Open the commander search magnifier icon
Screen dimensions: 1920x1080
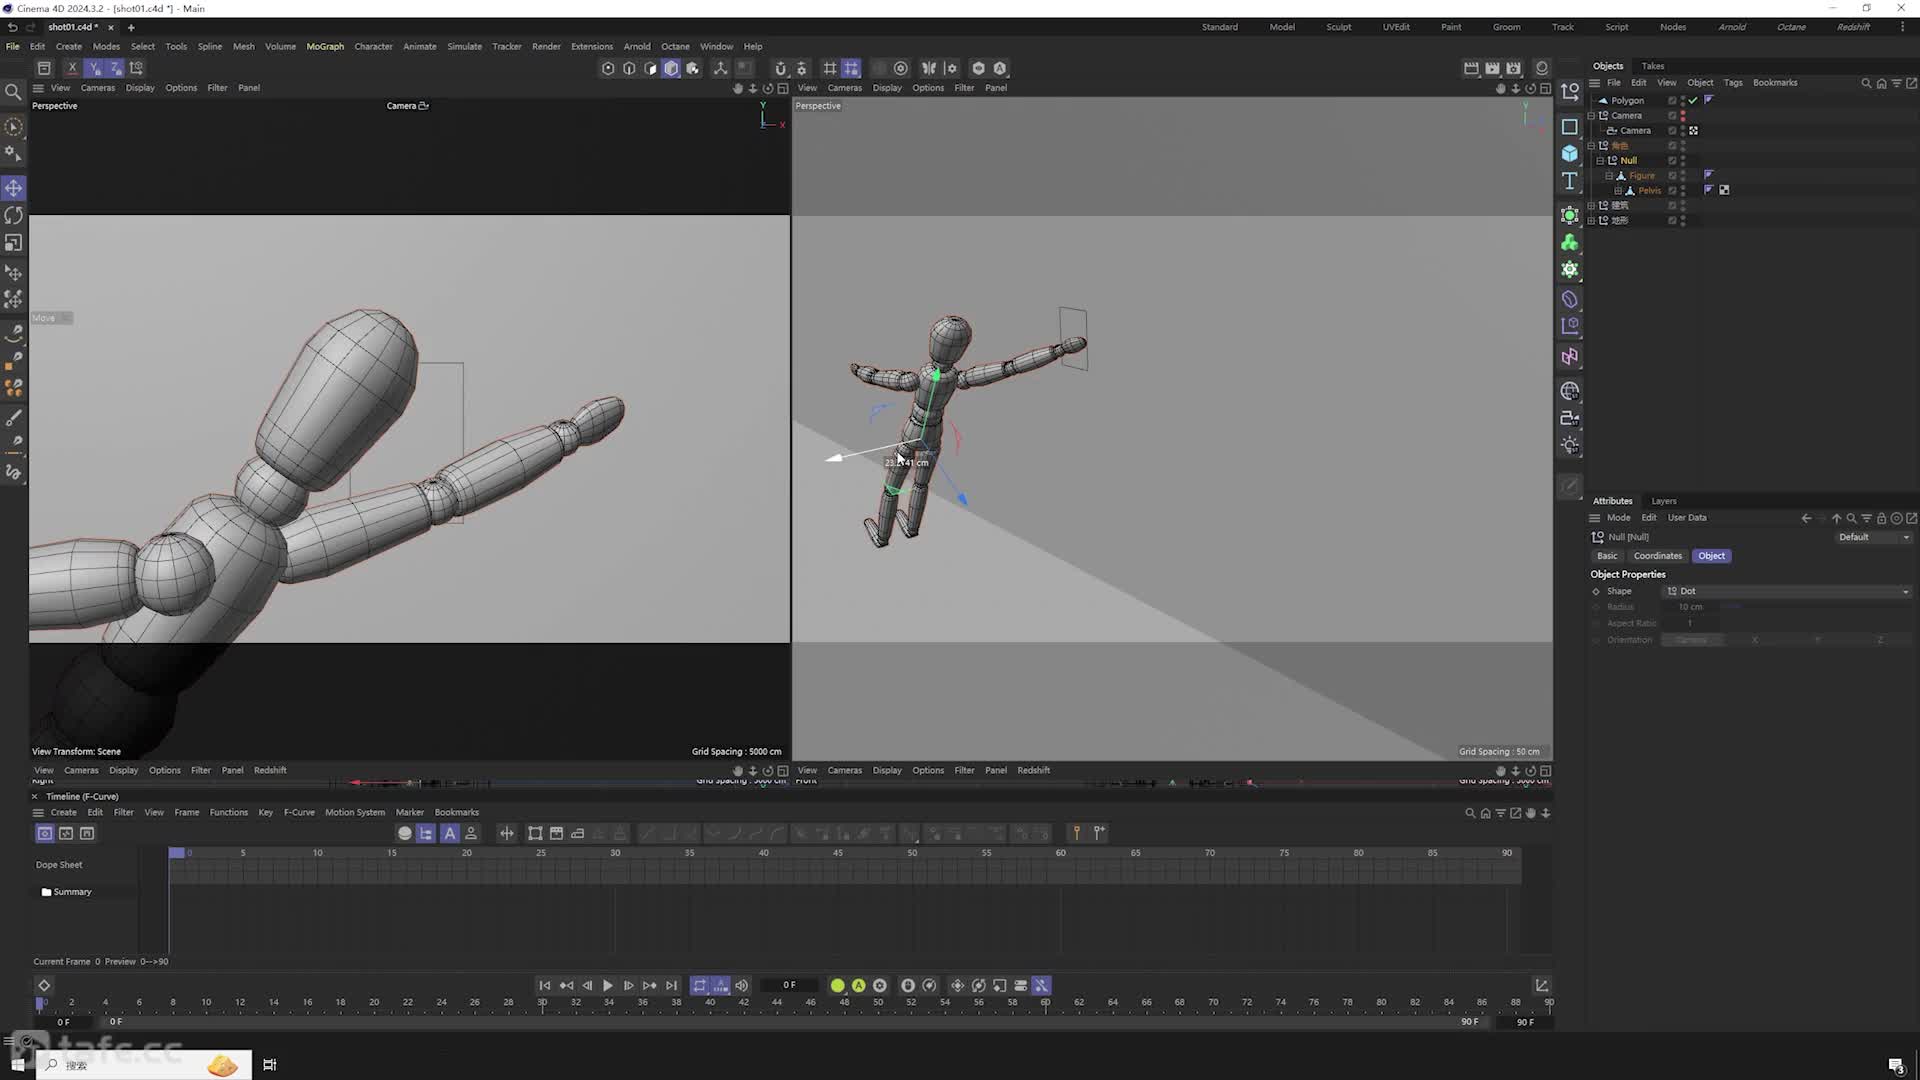point(13,92)
